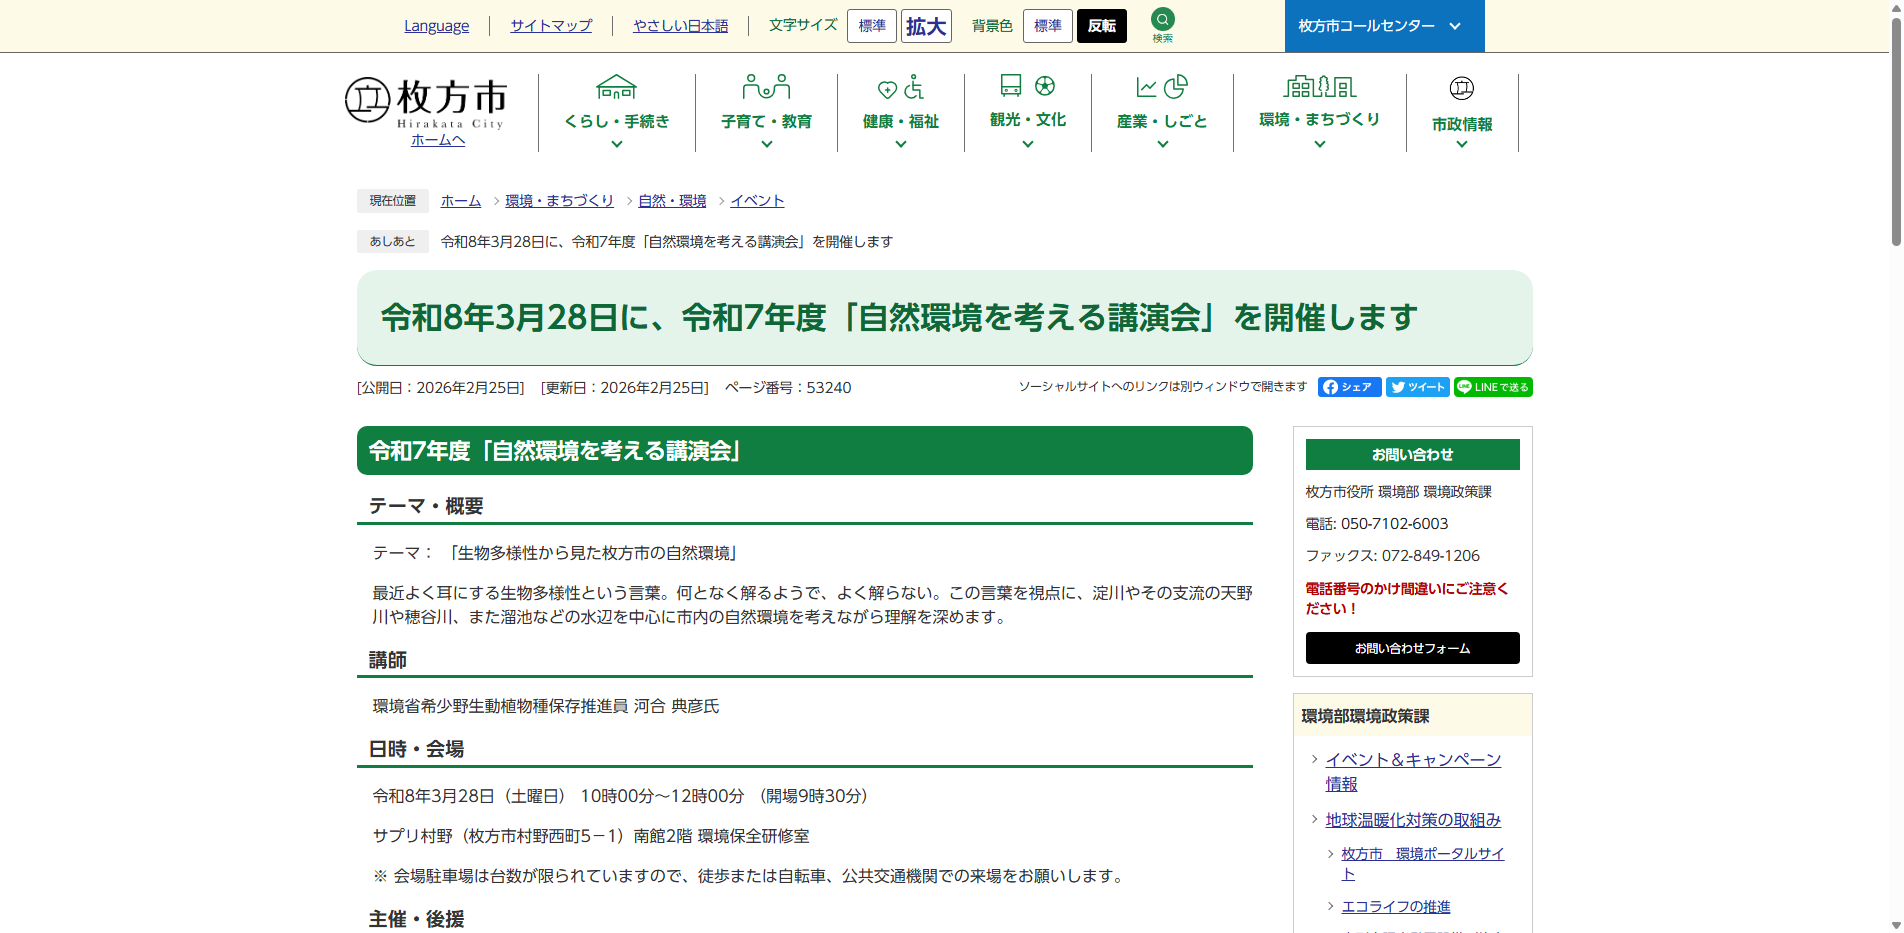Click the Hirakata City logo
1904x933 pixels.
[x=426, y=104]
